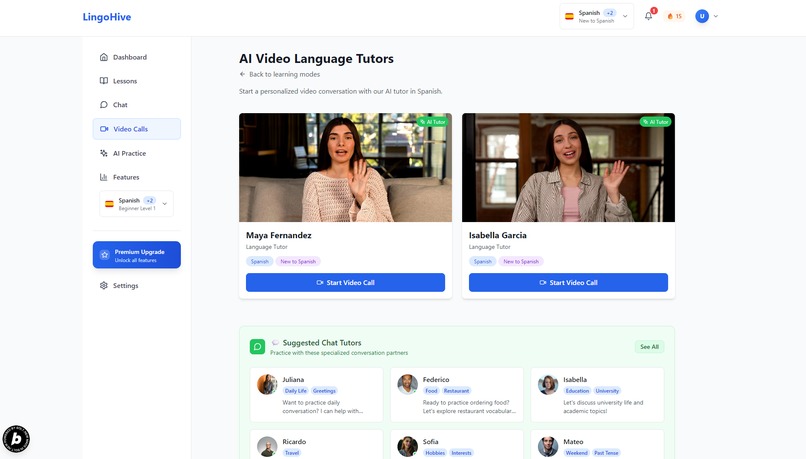Viewport: 806px width, 459px height.
Task: Go back to learning modes
Action: (280, 75)
